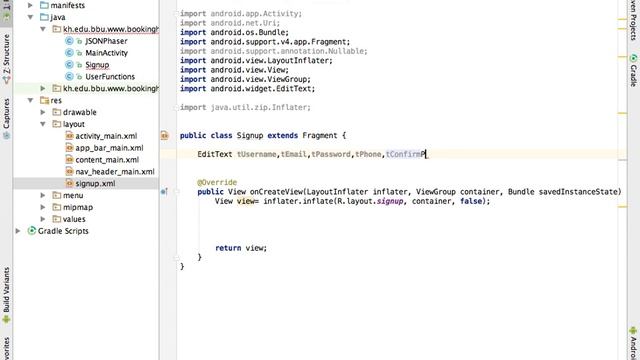Expand the drawable folder arrow
This screenshot has height=360, width=640.
(x=42, y=112)
